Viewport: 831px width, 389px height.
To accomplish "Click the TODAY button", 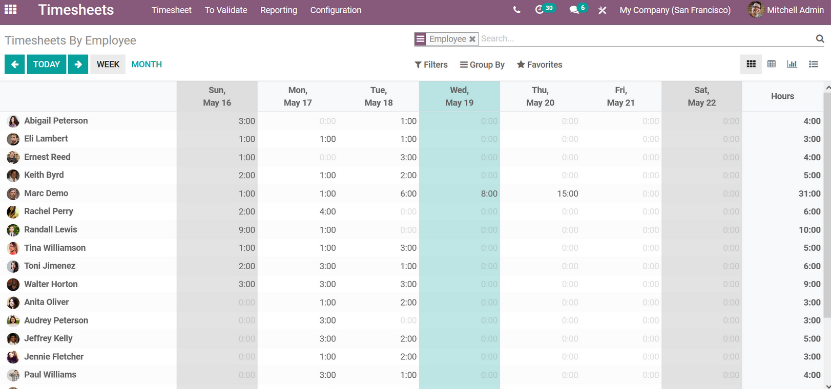I will click(x=47, y=64).
